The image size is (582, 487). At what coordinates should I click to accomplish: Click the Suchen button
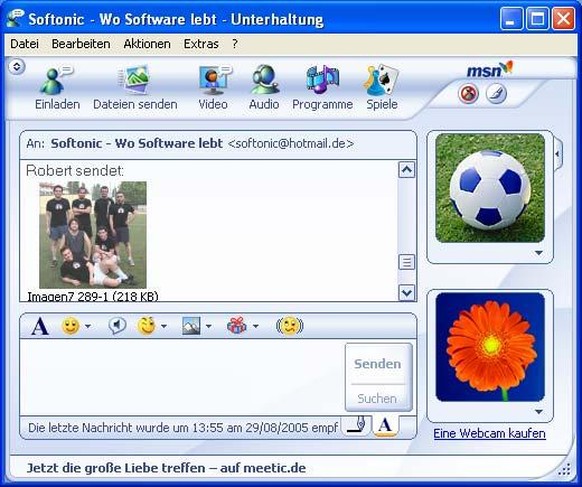coord(377,398)
